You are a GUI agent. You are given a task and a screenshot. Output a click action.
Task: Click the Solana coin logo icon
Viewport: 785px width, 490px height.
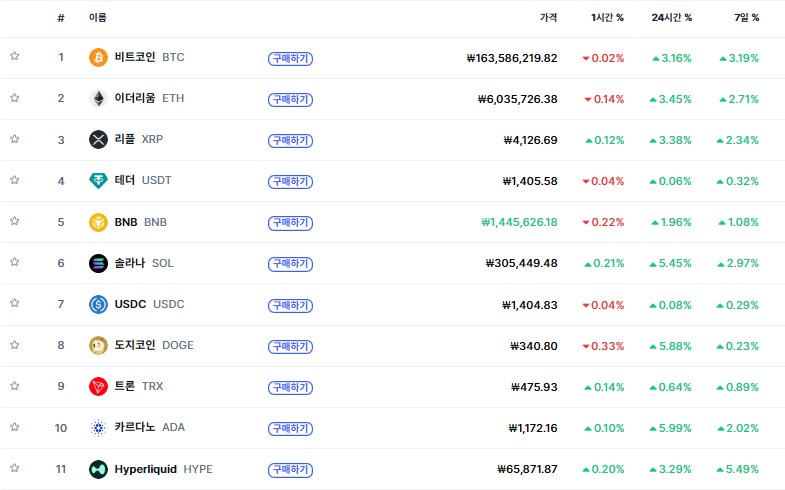98,263
